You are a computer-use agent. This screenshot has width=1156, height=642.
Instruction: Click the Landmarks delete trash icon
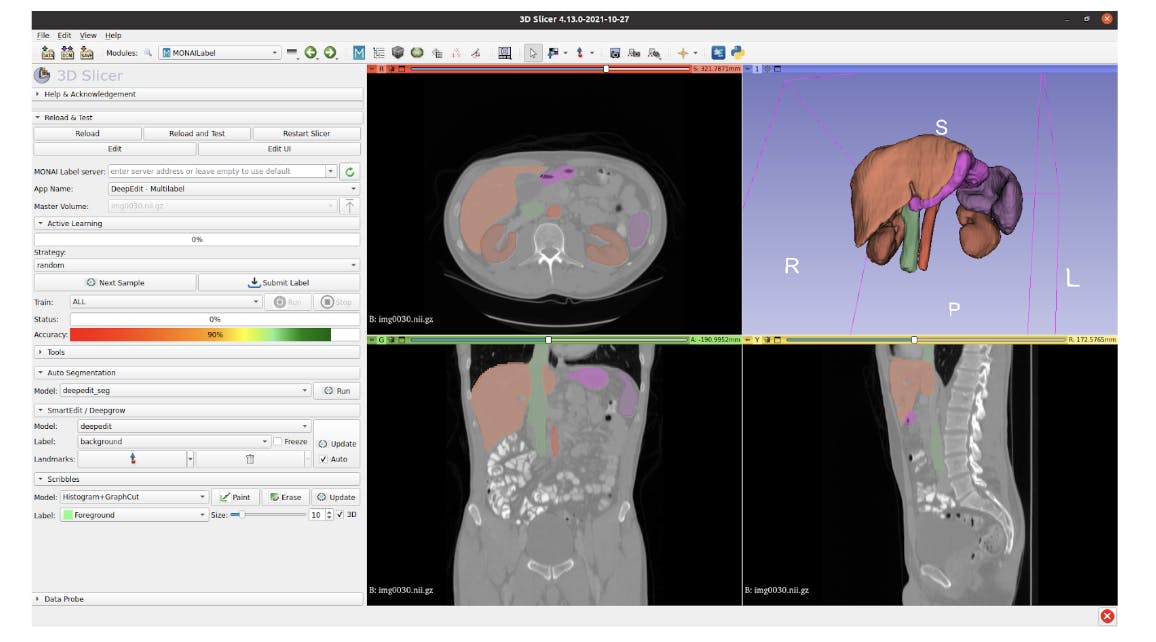(250, 458)
